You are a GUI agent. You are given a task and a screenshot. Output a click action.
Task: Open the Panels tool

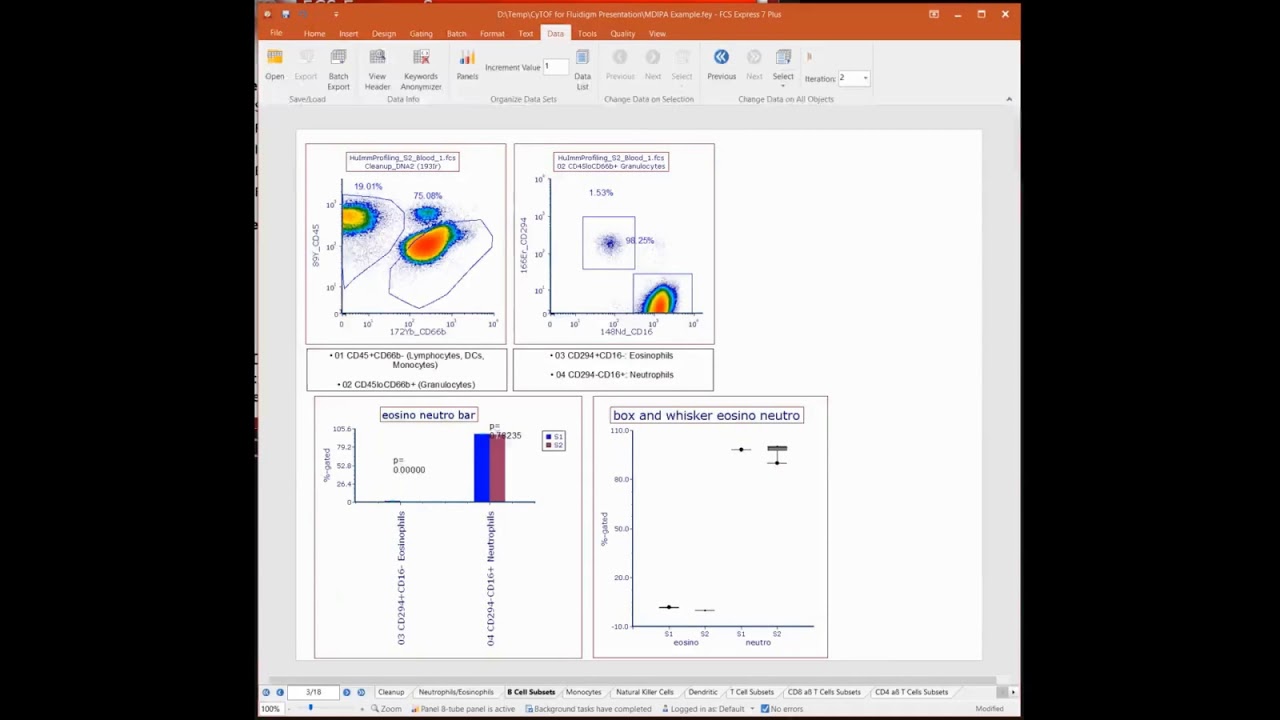coord(467,64)
